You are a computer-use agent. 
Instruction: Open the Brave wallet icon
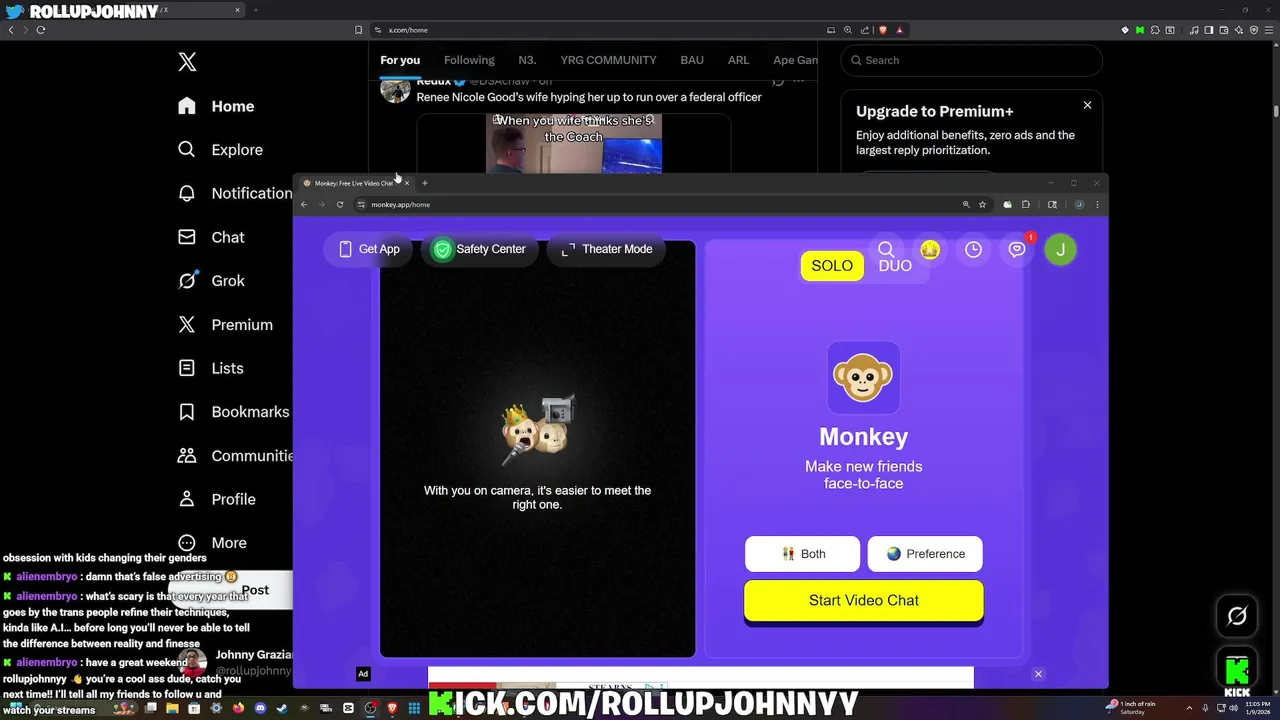point(1224,30)
